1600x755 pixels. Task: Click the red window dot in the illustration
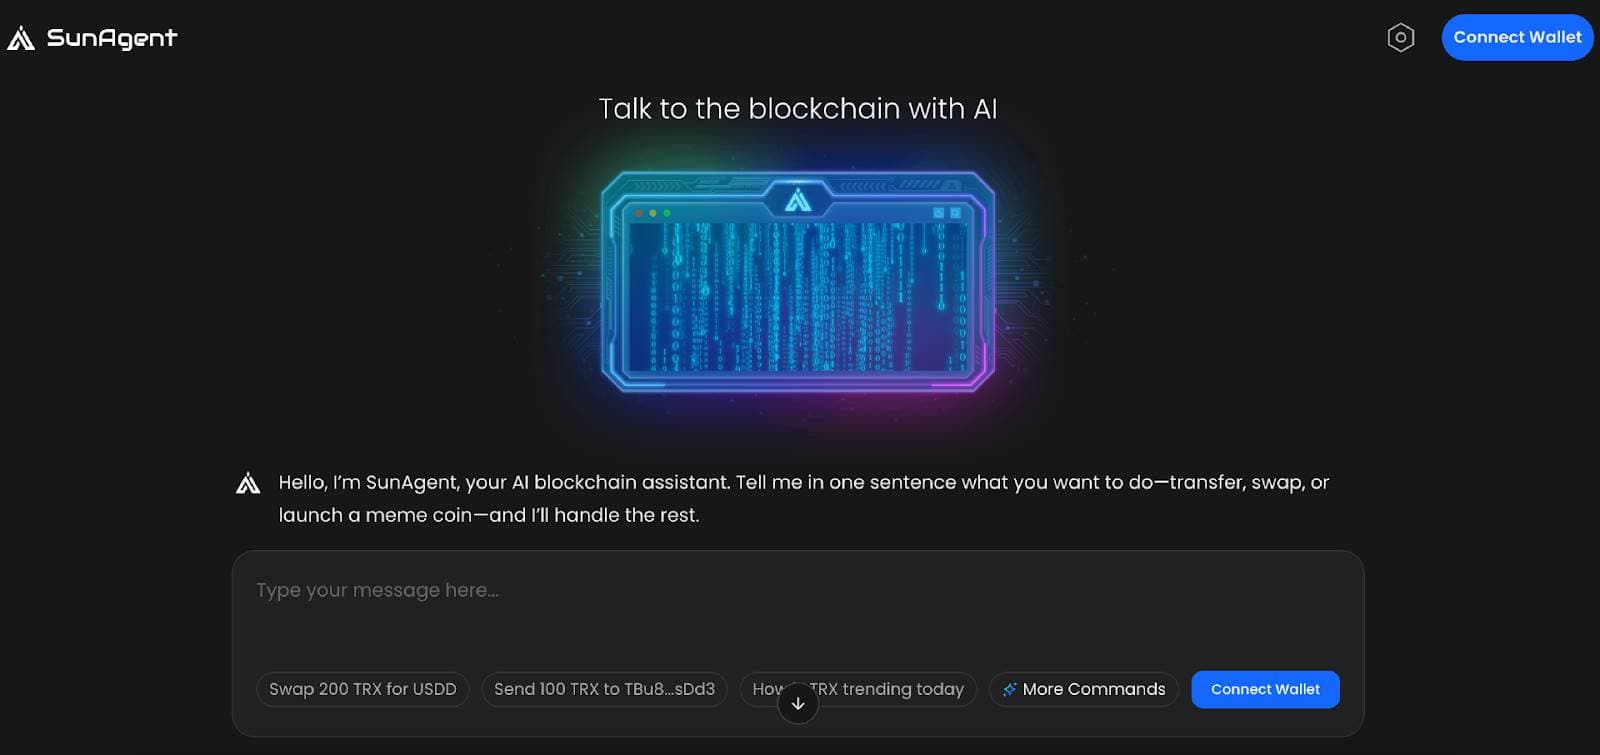638,213
